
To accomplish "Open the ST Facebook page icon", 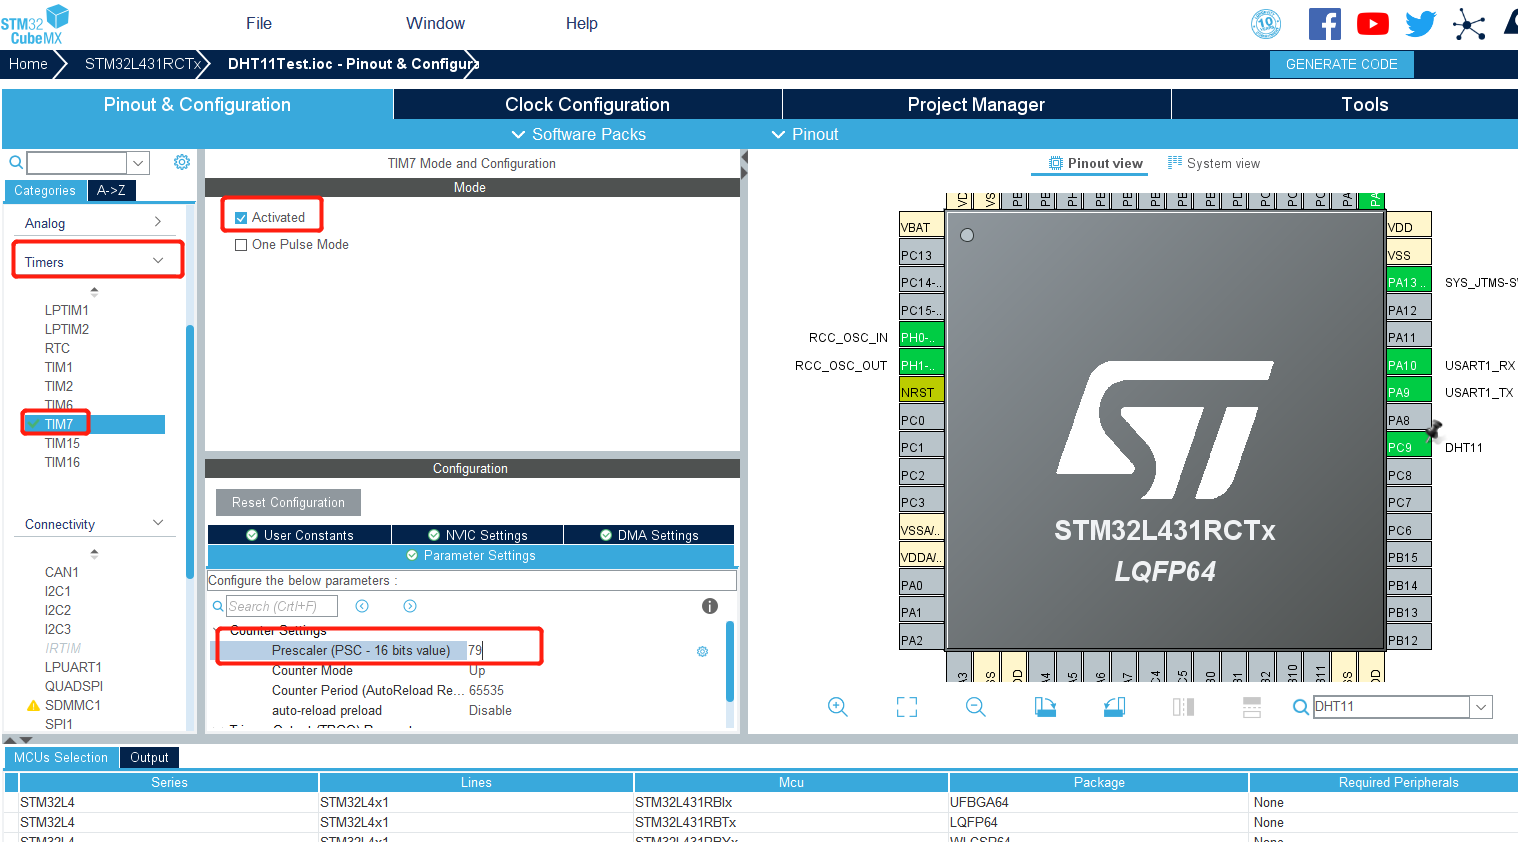I will click(x=1324, y=23).
